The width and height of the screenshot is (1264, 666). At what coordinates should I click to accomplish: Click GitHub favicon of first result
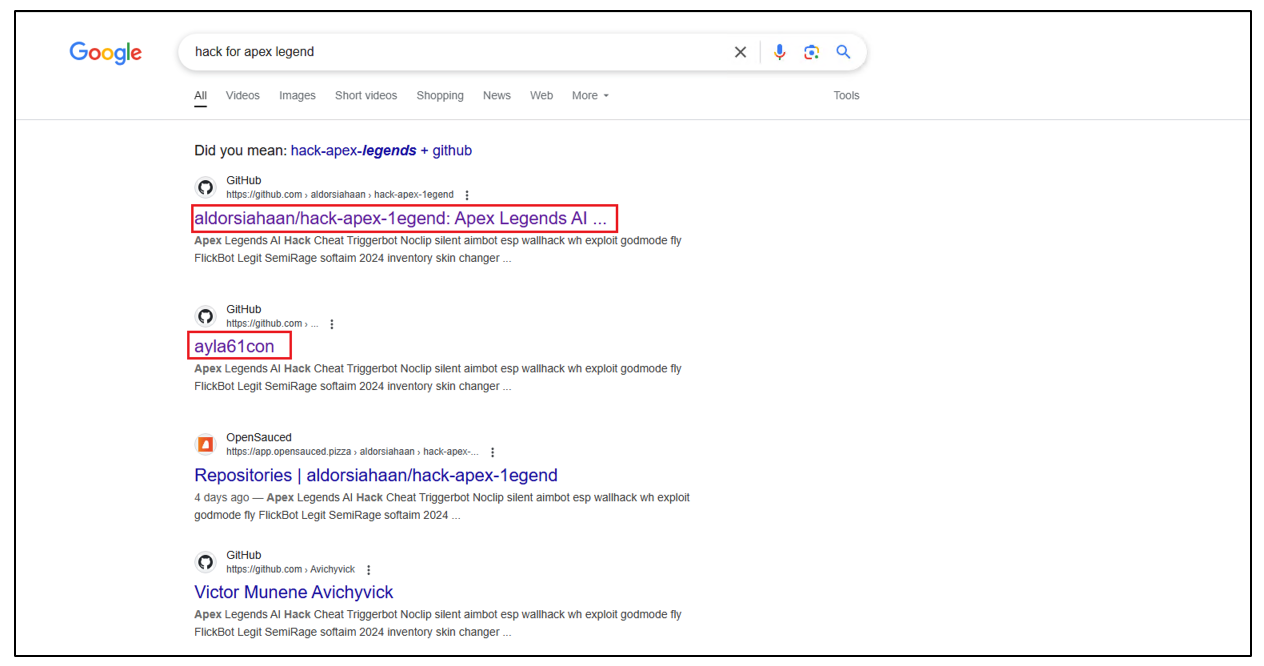point(205,187)
